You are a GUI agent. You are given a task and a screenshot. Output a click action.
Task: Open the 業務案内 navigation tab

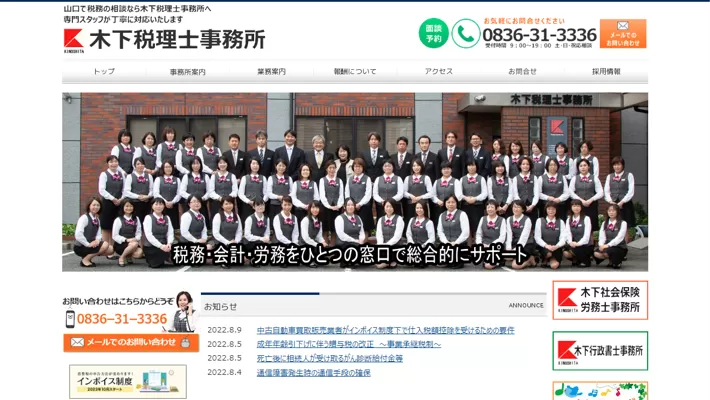271,72
